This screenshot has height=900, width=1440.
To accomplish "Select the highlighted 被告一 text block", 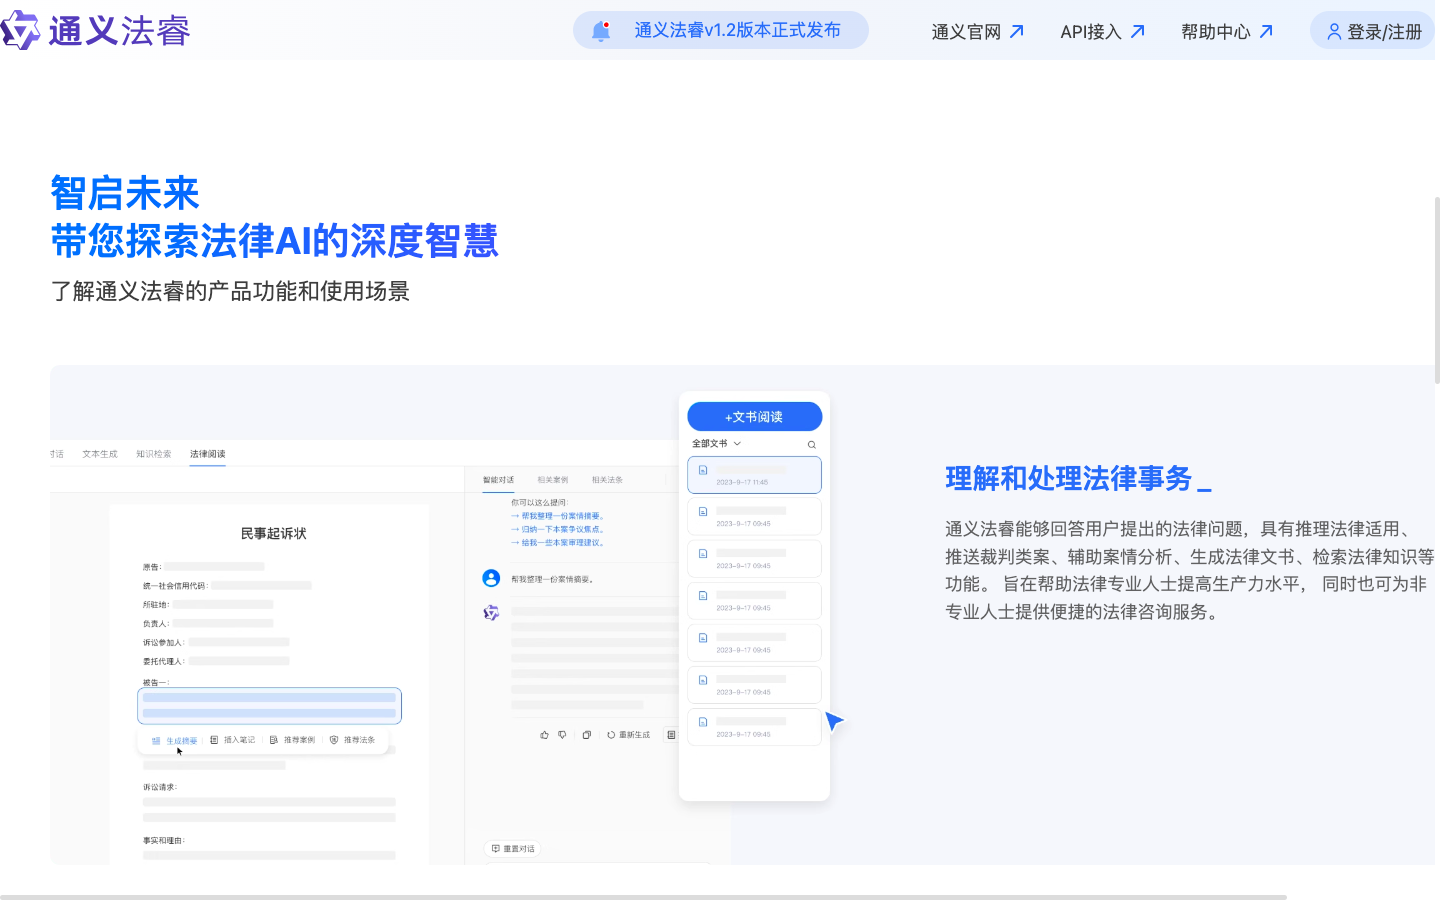I will tap(269, 705).
